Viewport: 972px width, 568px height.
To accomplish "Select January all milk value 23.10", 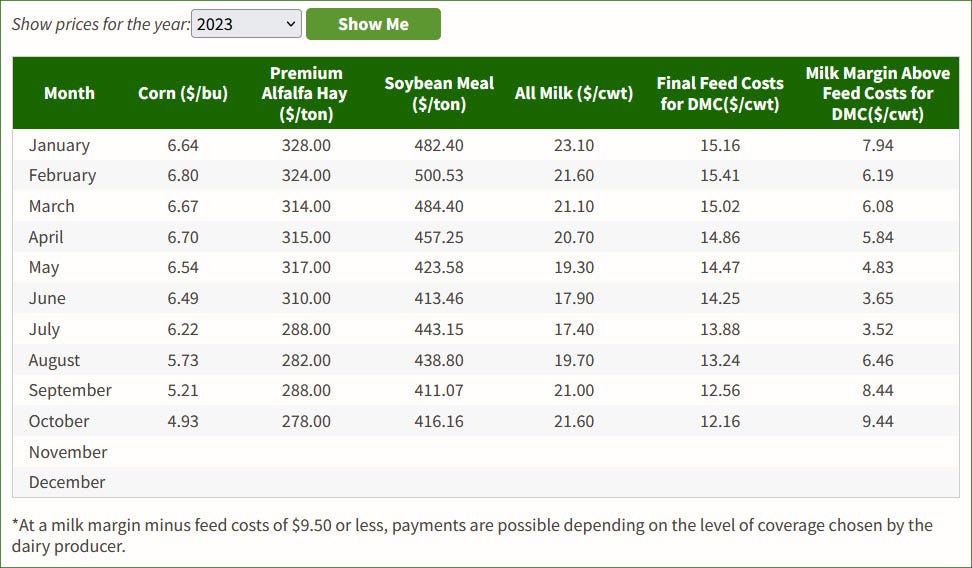I will (574, 145).
